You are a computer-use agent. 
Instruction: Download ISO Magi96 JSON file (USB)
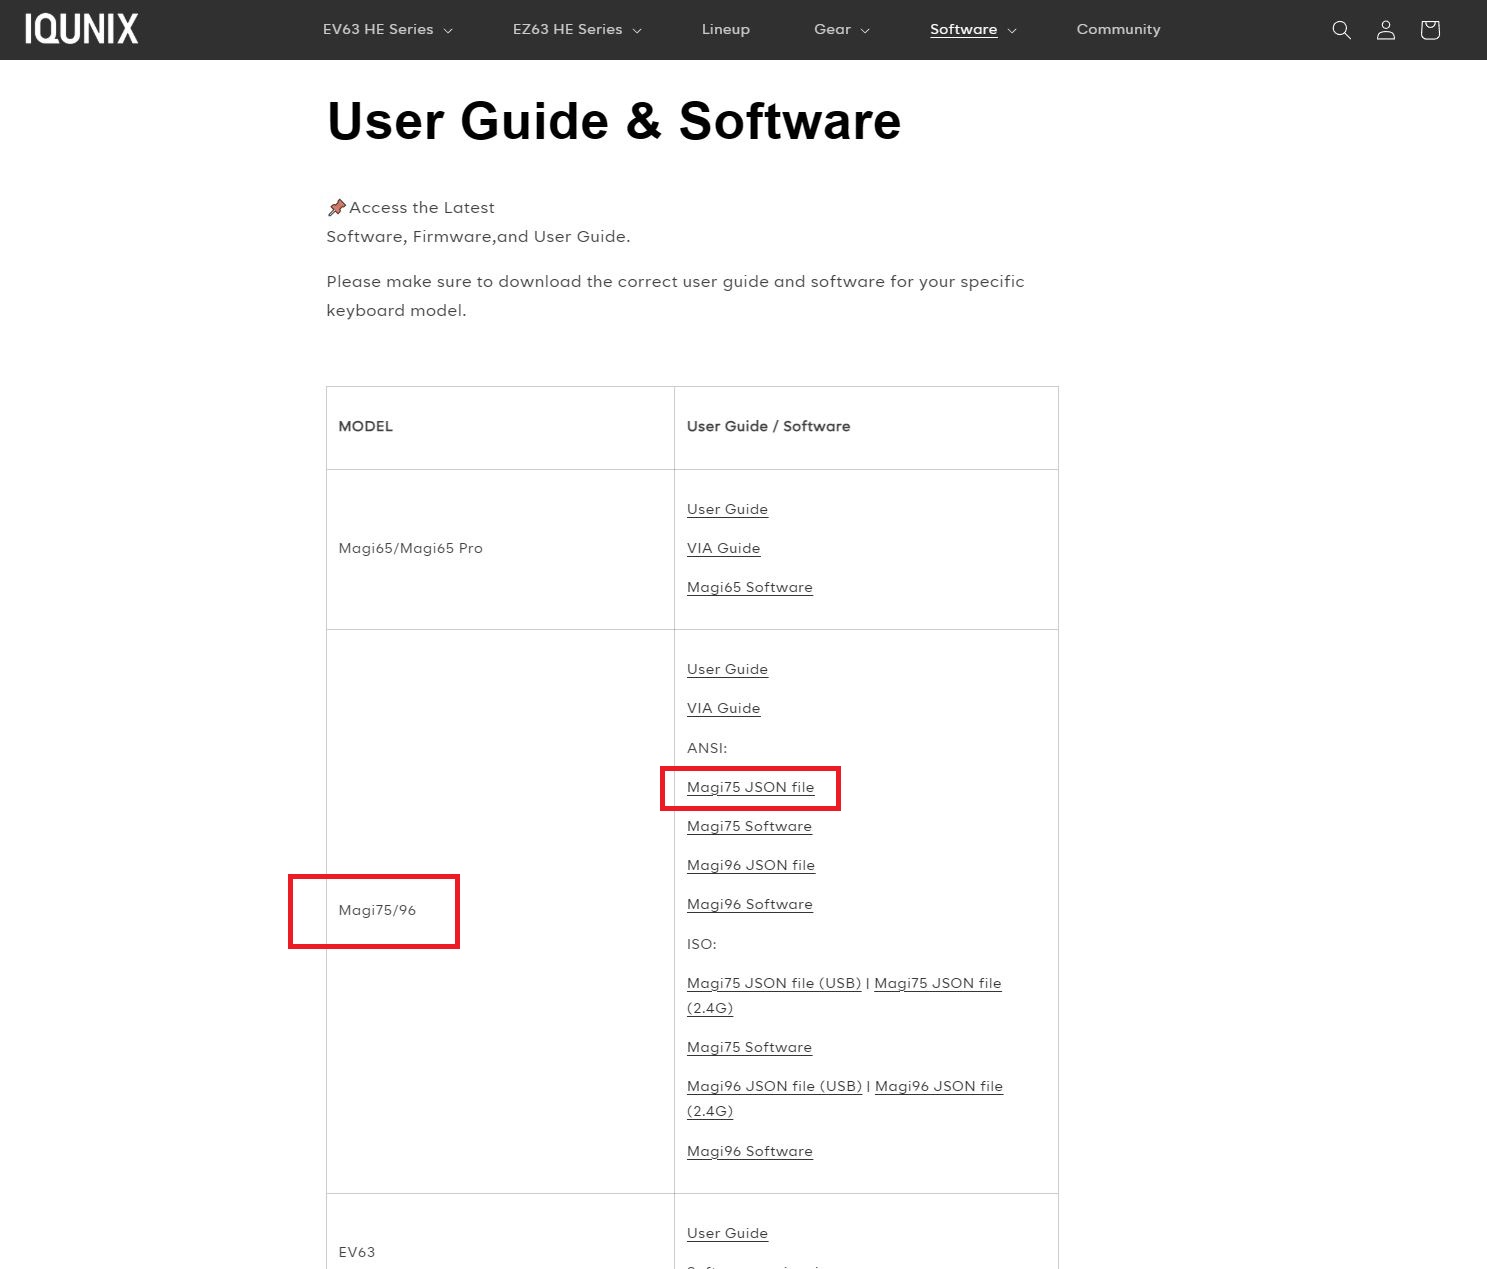click(774, 1086)
